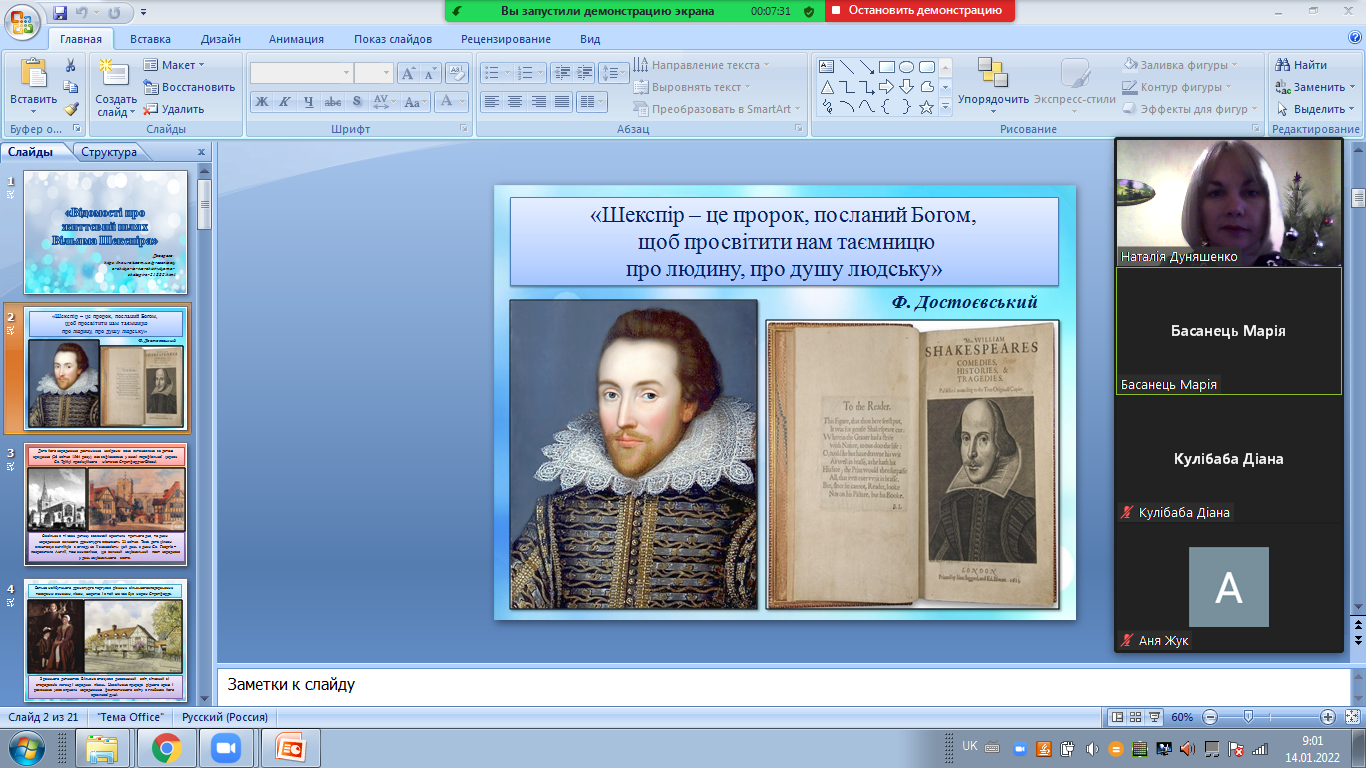This screenshot has width=1366, height=768.
Task: Increase list indent level icon
Action: pos(585,73)
